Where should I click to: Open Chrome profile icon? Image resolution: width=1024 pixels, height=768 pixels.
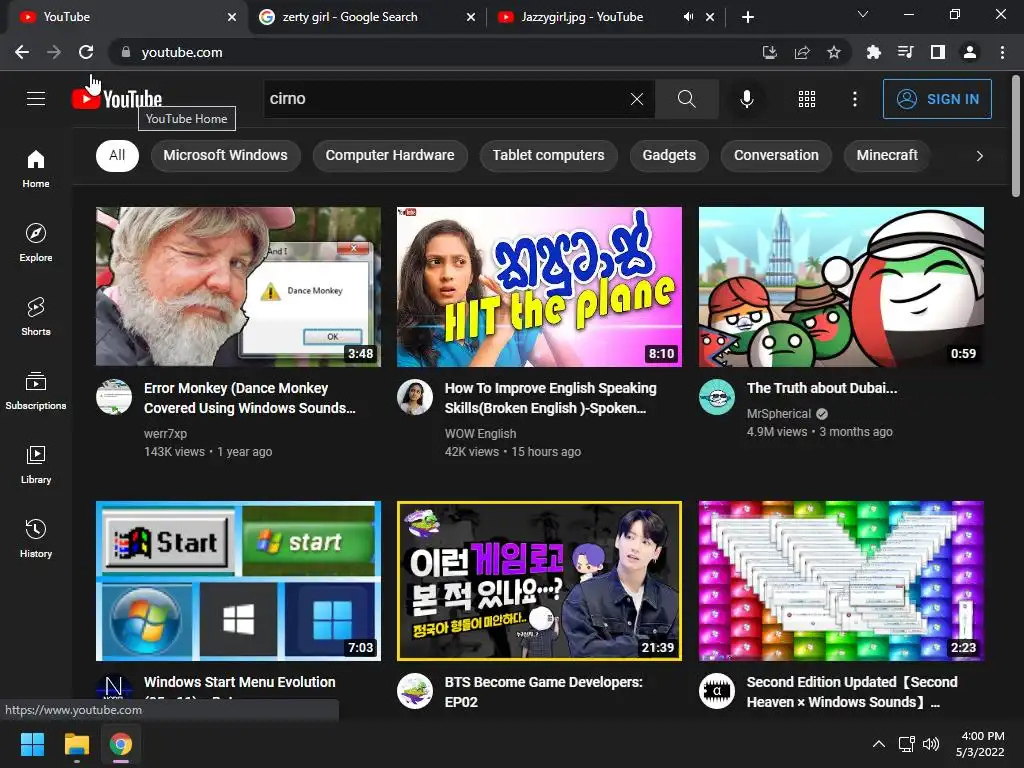pos(970,52)
